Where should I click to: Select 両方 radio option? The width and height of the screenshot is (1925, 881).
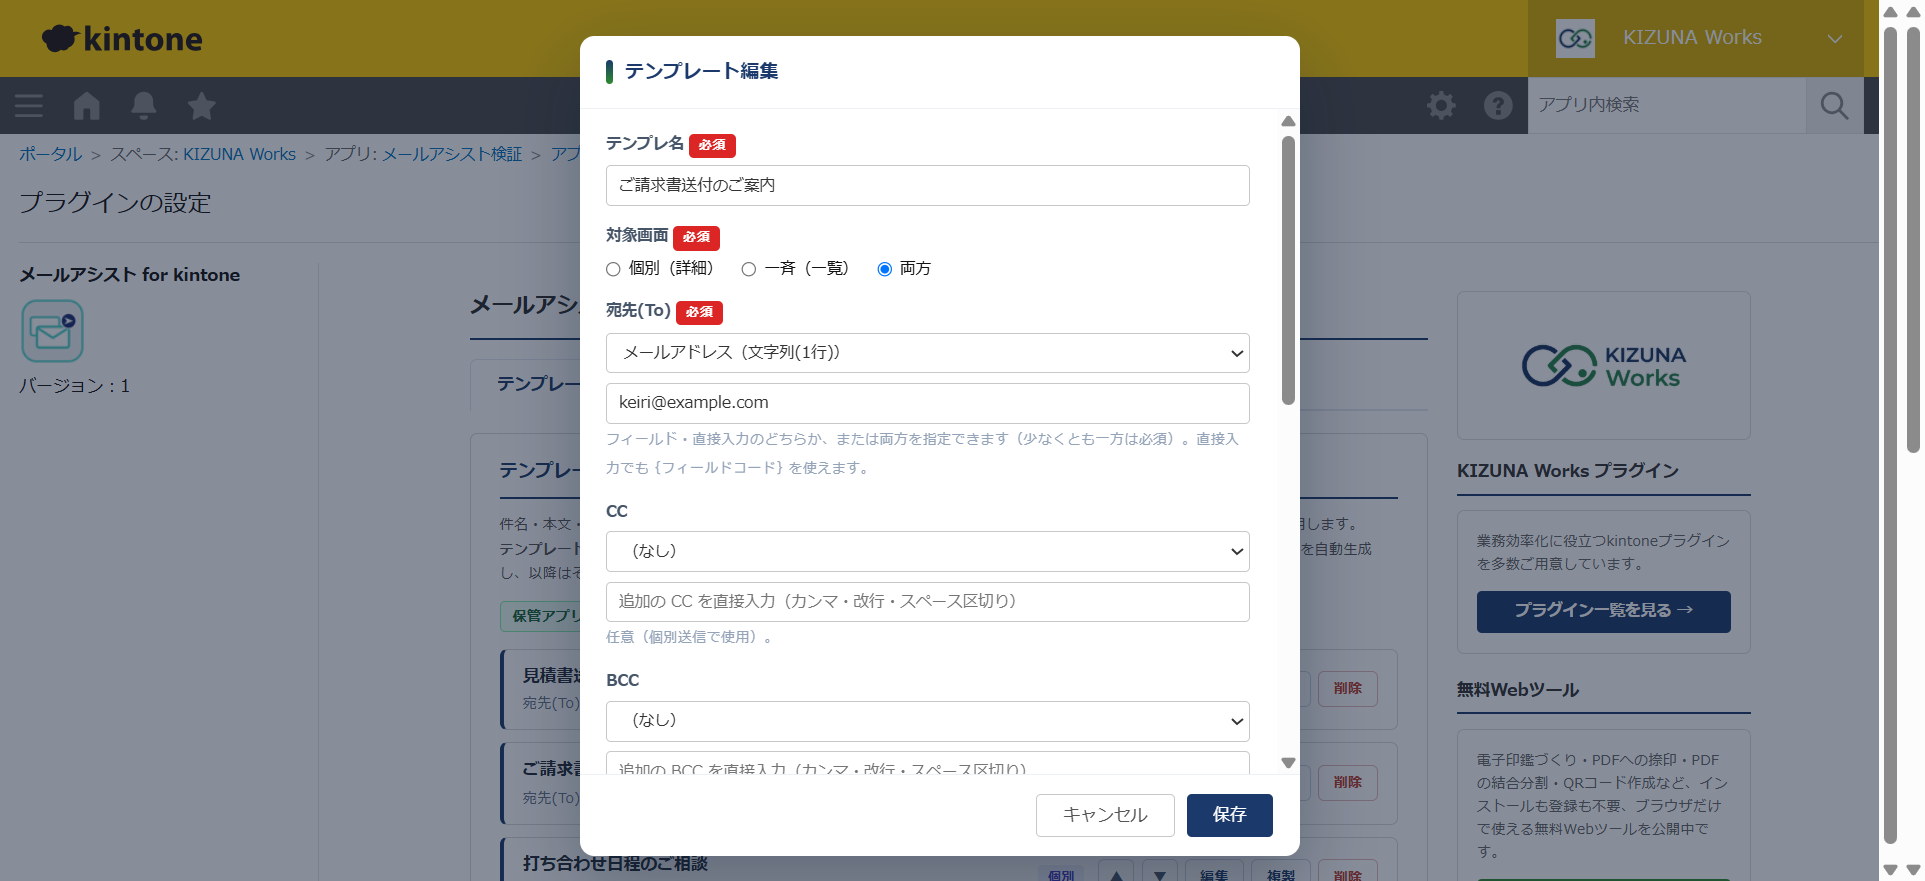[x=884, y=269]
